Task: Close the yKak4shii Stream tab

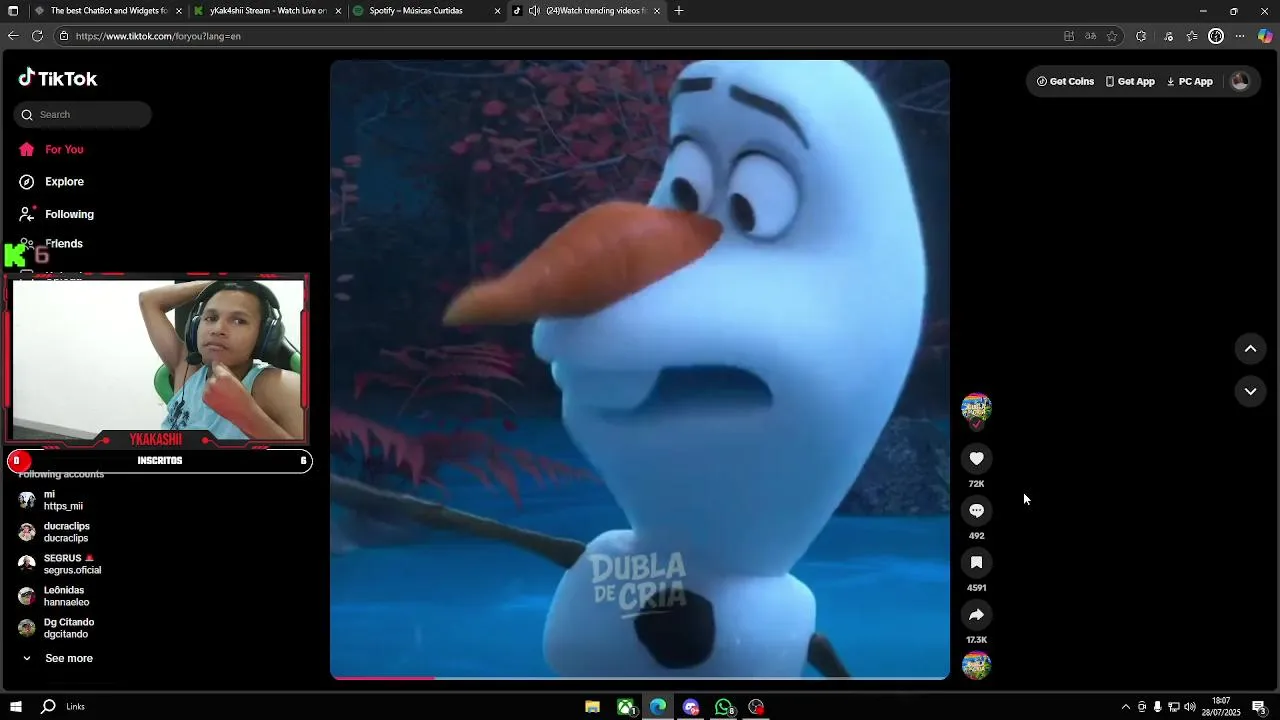Action: pos(338,11)
